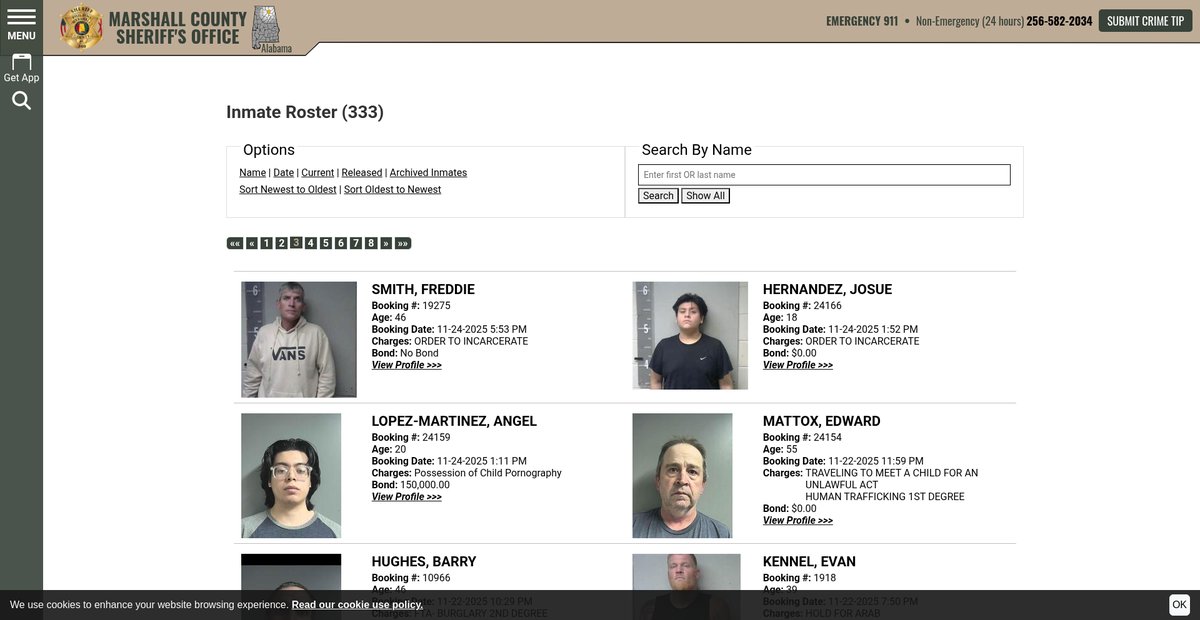The height and width of the screenshot is (620, 1200).
Task: Jump to last page with double-right arrow
Action: 403,243
